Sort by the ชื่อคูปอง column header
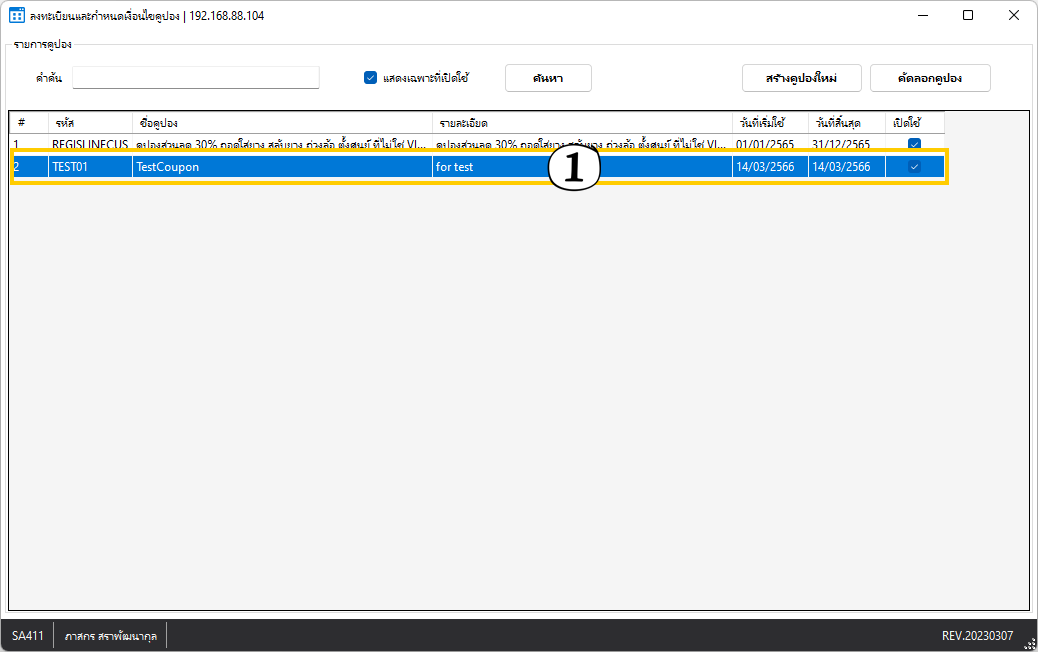 282,123
